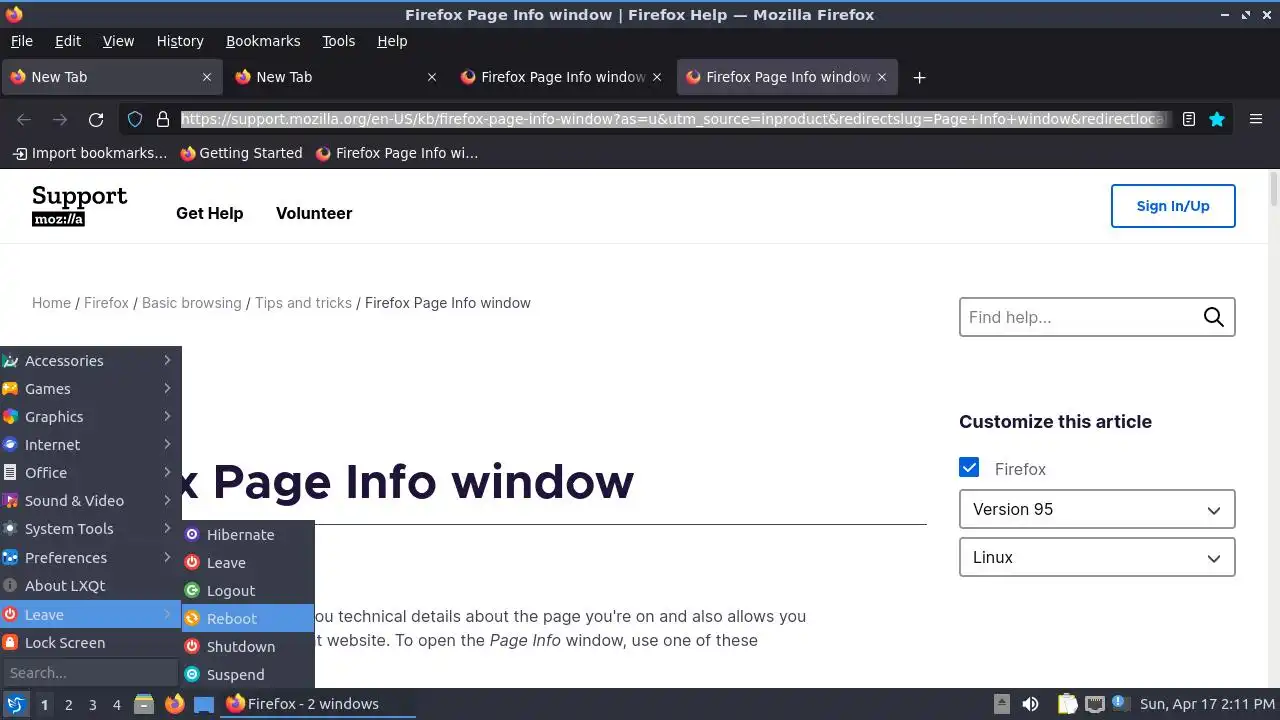Open the Edit menu
The height and width of the screenshot is (720, 1280).
pos(68,41)
